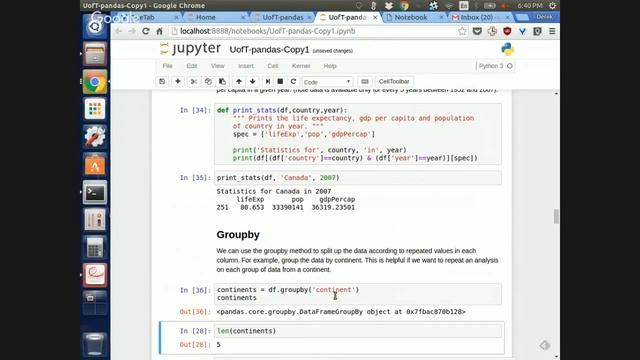The image size is (640, 360).
Task: Open Google Chrome from the launcher
Action: 95,82
